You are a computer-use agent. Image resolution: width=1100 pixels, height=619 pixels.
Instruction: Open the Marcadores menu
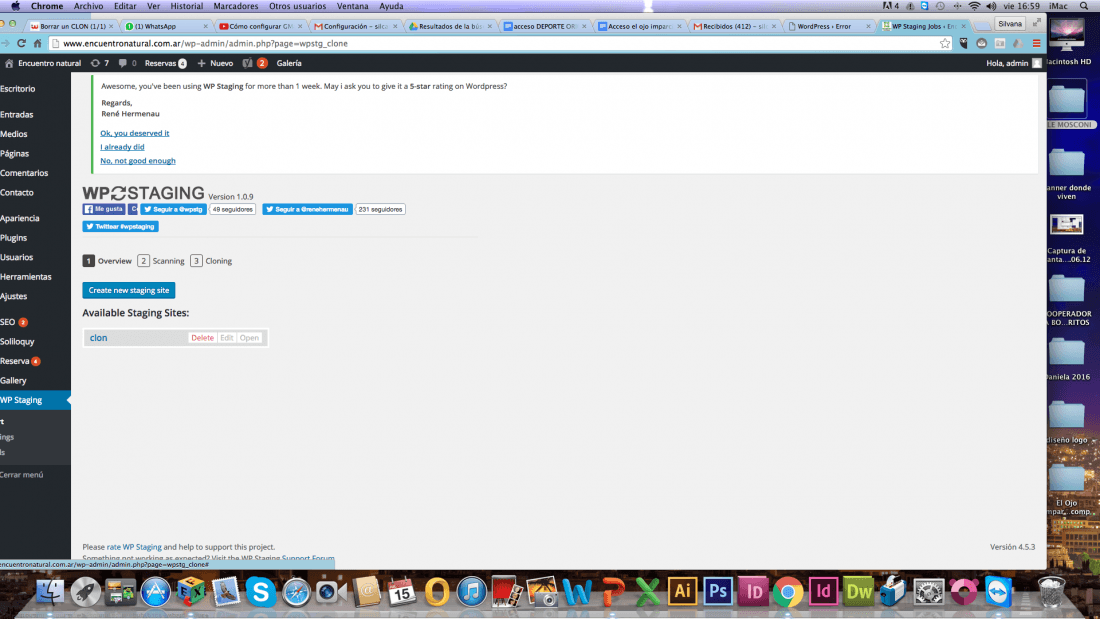tap(236, 6)
